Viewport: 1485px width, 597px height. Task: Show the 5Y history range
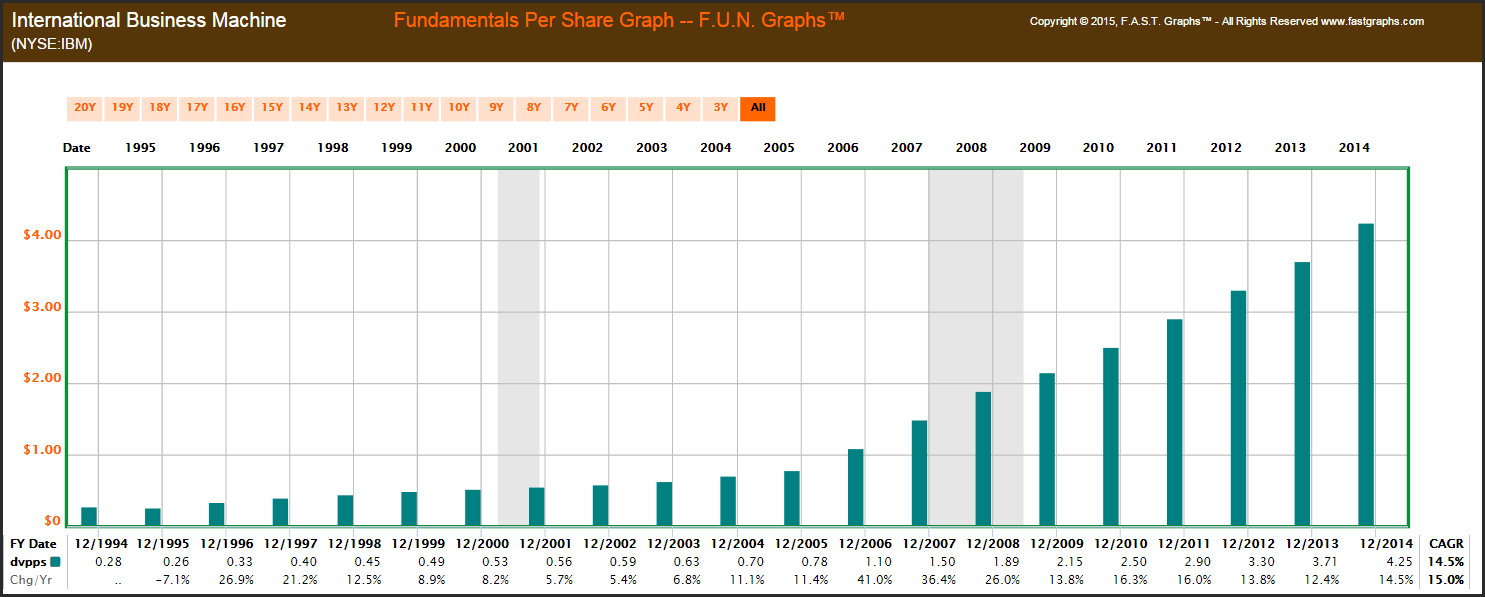(x=646, y=108)
